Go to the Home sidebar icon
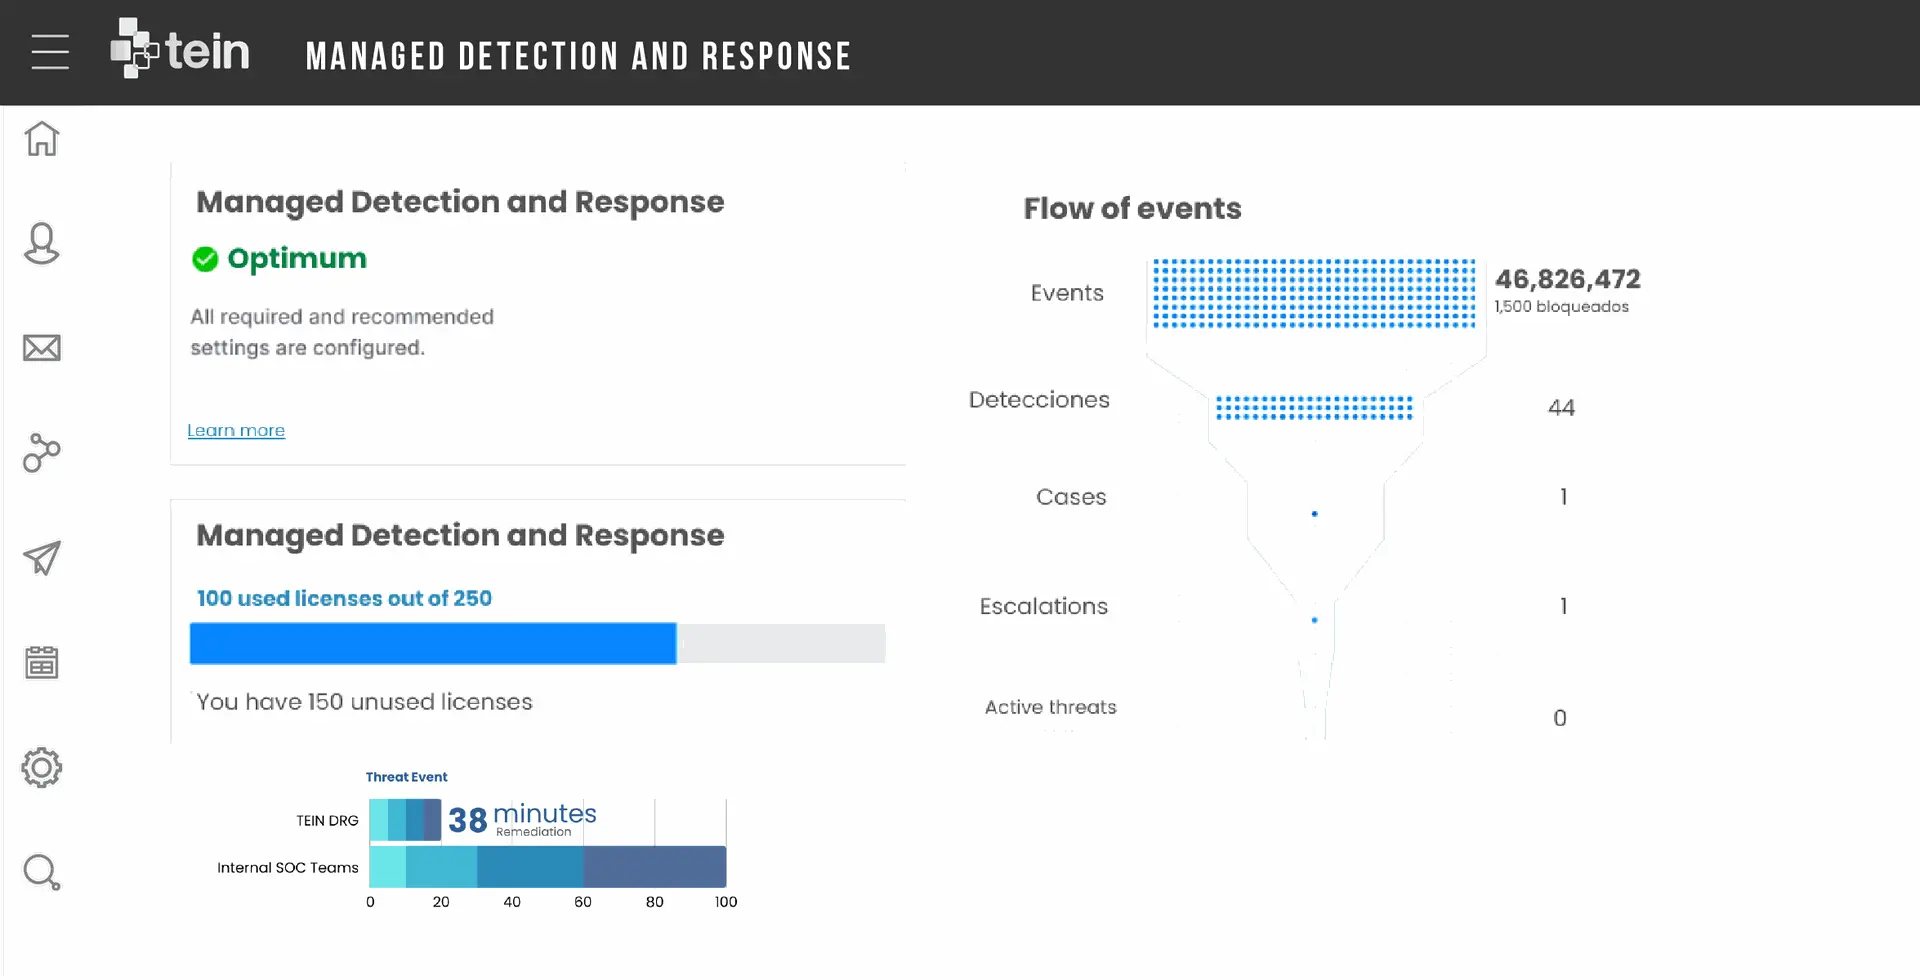The height and width of the screenshot is (980, 1920). click(x=42, y=139)
